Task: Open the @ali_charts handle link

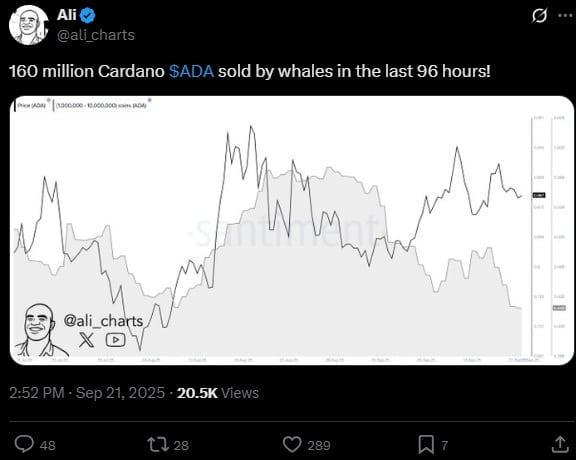Action: coord(96,35)
